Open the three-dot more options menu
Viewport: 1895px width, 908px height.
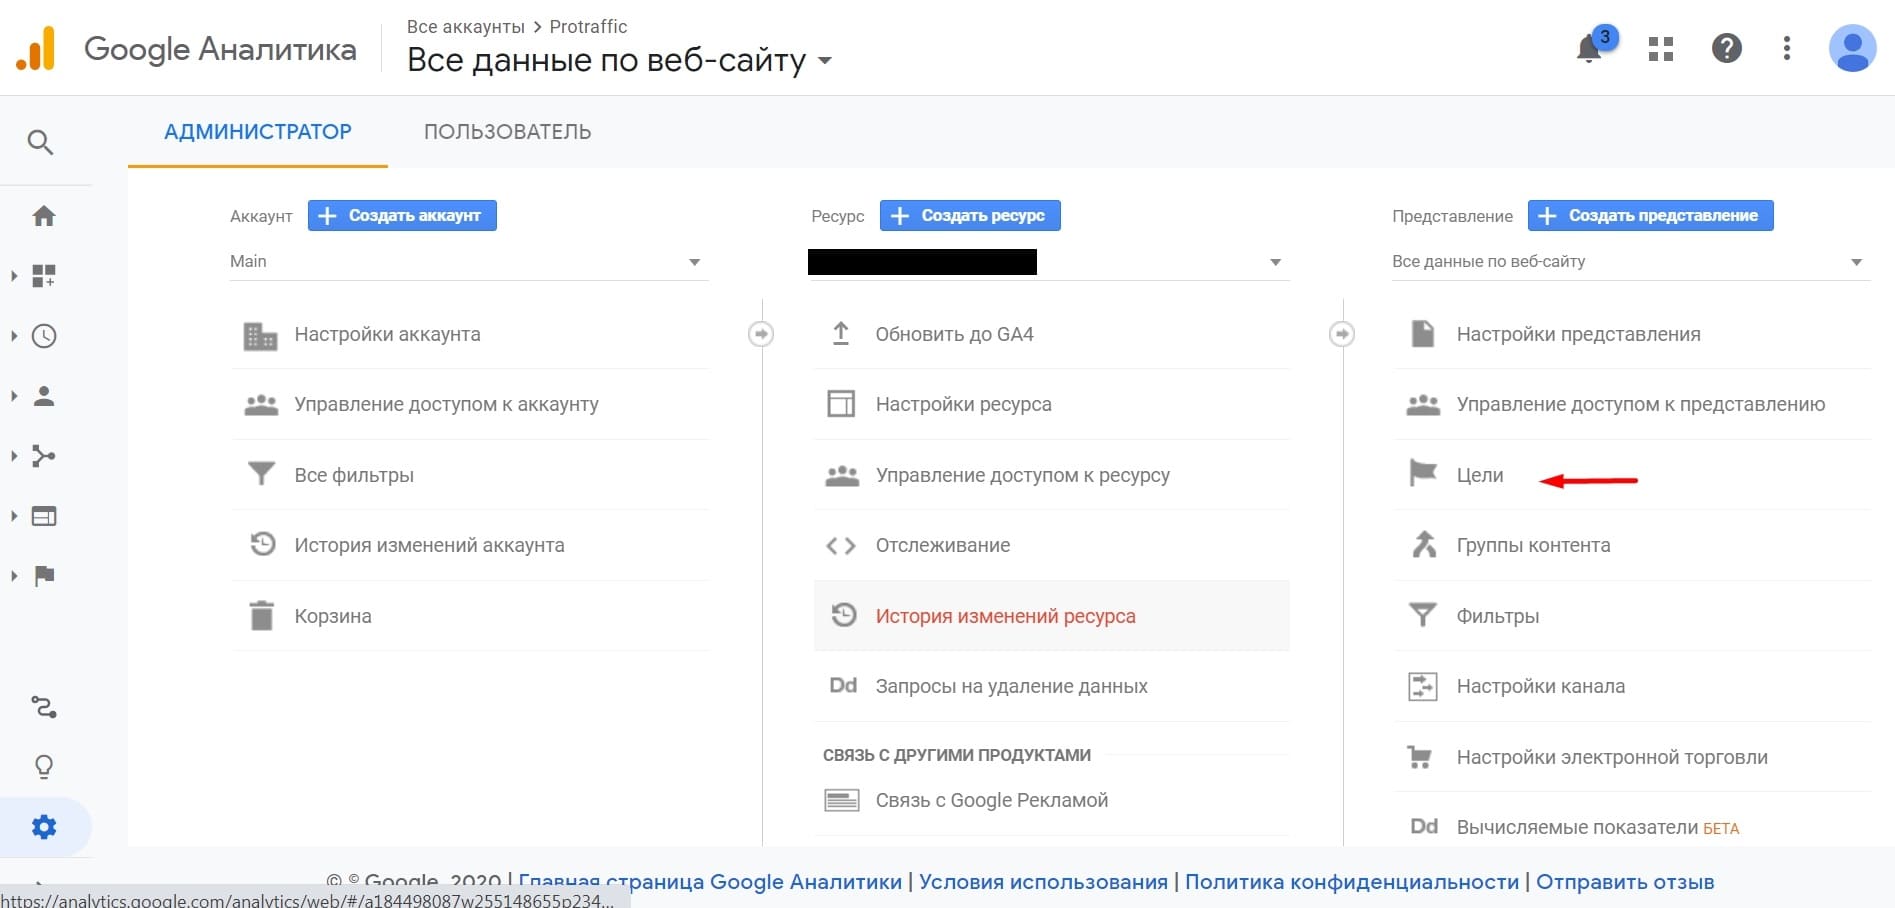1787,48
